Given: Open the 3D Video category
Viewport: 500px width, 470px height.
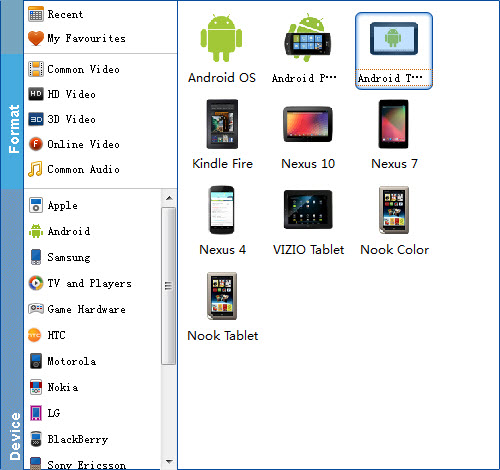Looking at the screenshot, I should tap(100, 119).
